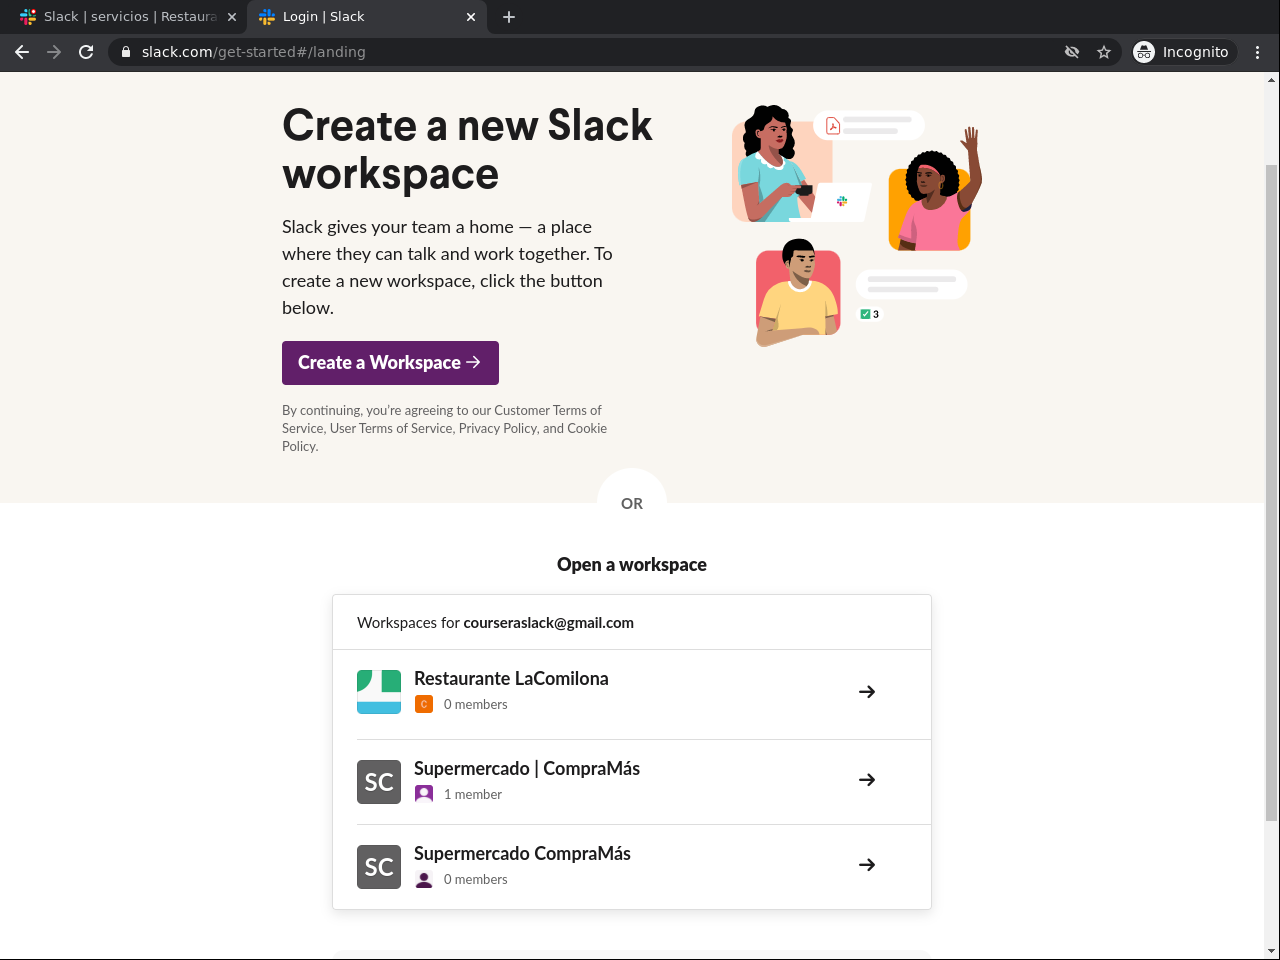This screenshot has height=960, width=1280.
Task: Open arrow for Supermercado | CompraMás
Action: click(x=867, y=780)
